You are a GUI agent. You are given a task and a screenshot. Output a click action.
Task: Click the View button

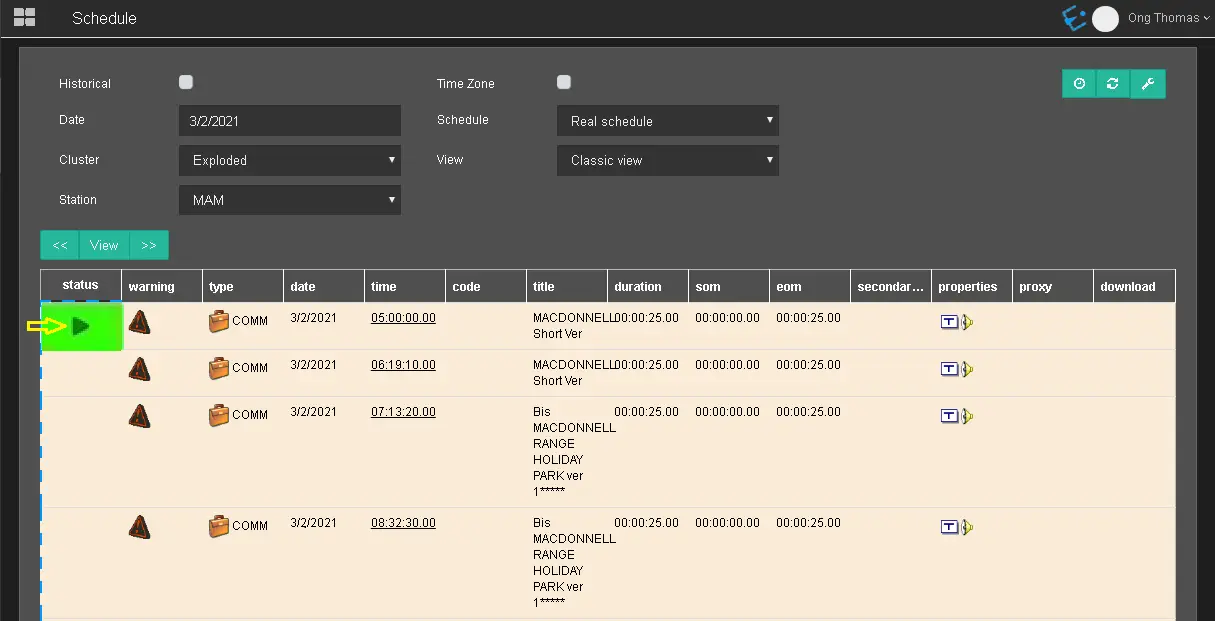104,245
